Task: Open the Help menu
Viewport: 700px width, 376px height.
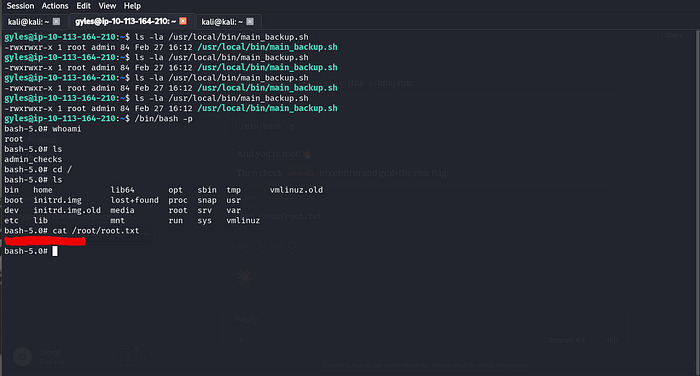Action: (132, 6)
